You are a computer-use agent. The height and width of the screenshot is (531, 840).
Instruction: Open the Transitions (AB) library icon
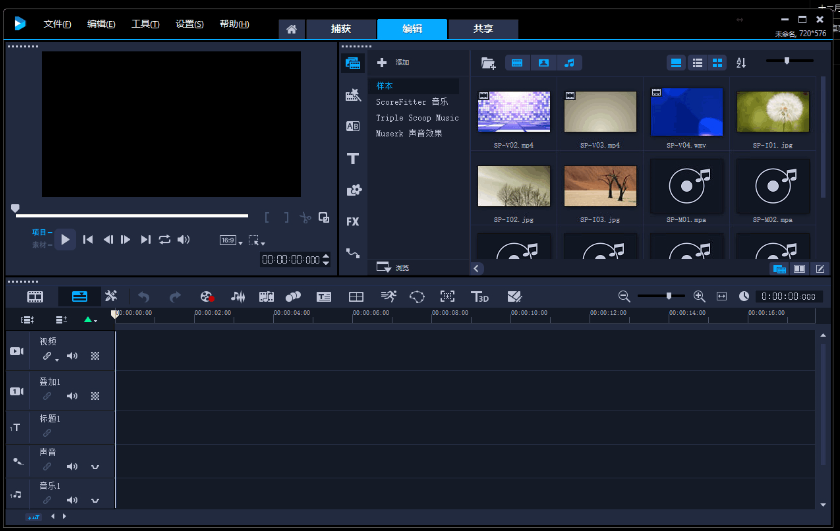pyautogui.click(x=352, y=126)
